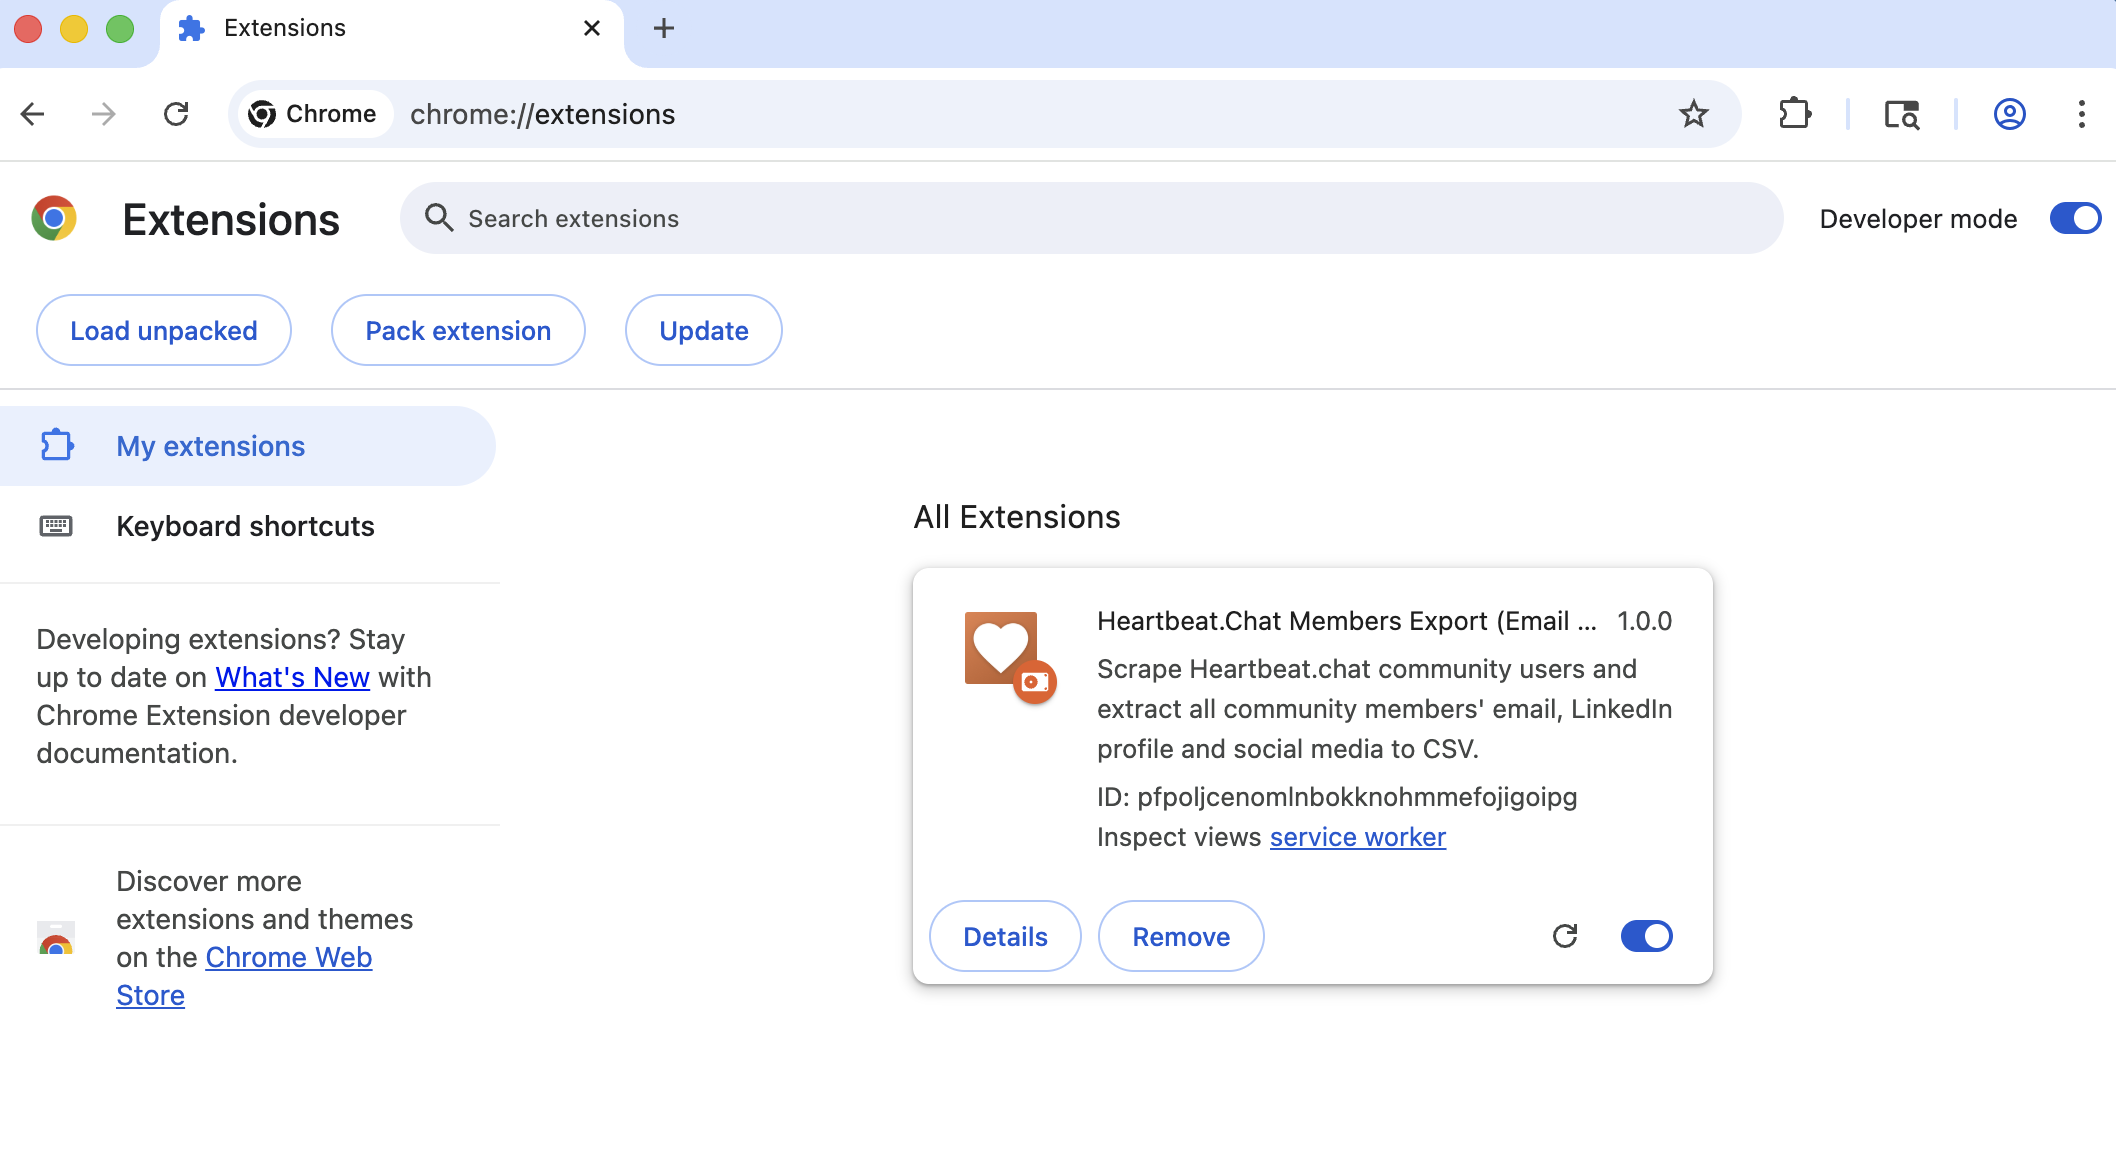The height and width of the screenshot is (1172, 2116).
Task: Open the tab search icon in the toolbar
Action: click(1901, 114)
